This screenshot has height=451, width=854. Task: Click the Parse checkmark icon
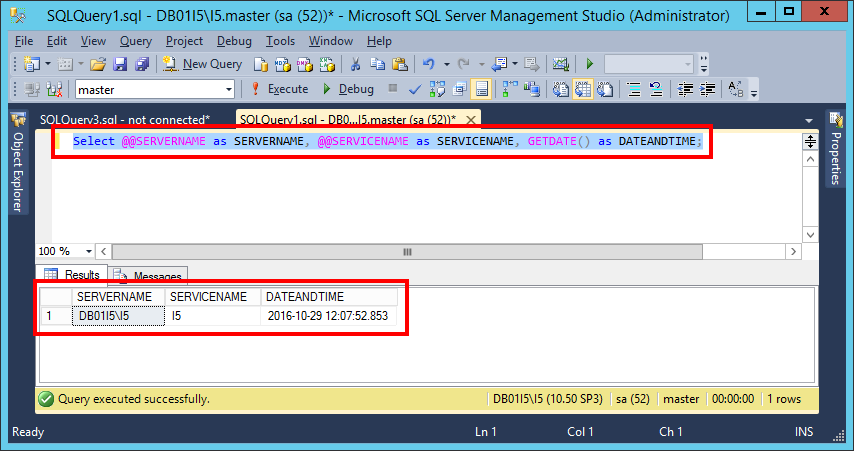[x=414, y=89]
